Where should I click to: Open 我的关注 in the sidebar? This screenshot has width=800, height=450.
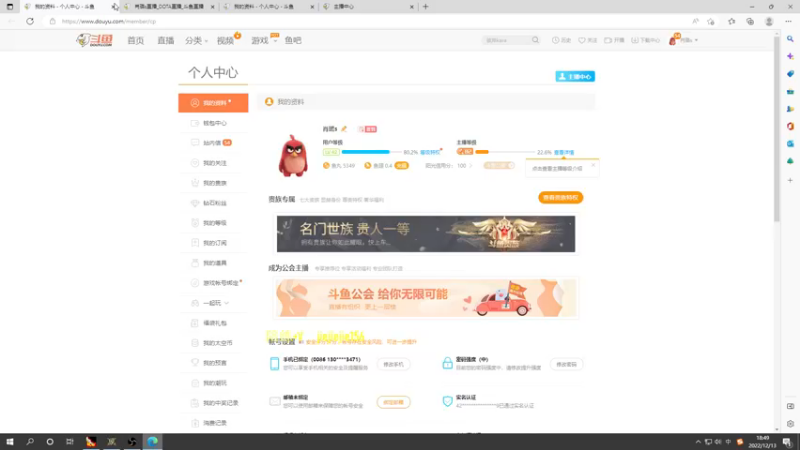coord(213,163)
